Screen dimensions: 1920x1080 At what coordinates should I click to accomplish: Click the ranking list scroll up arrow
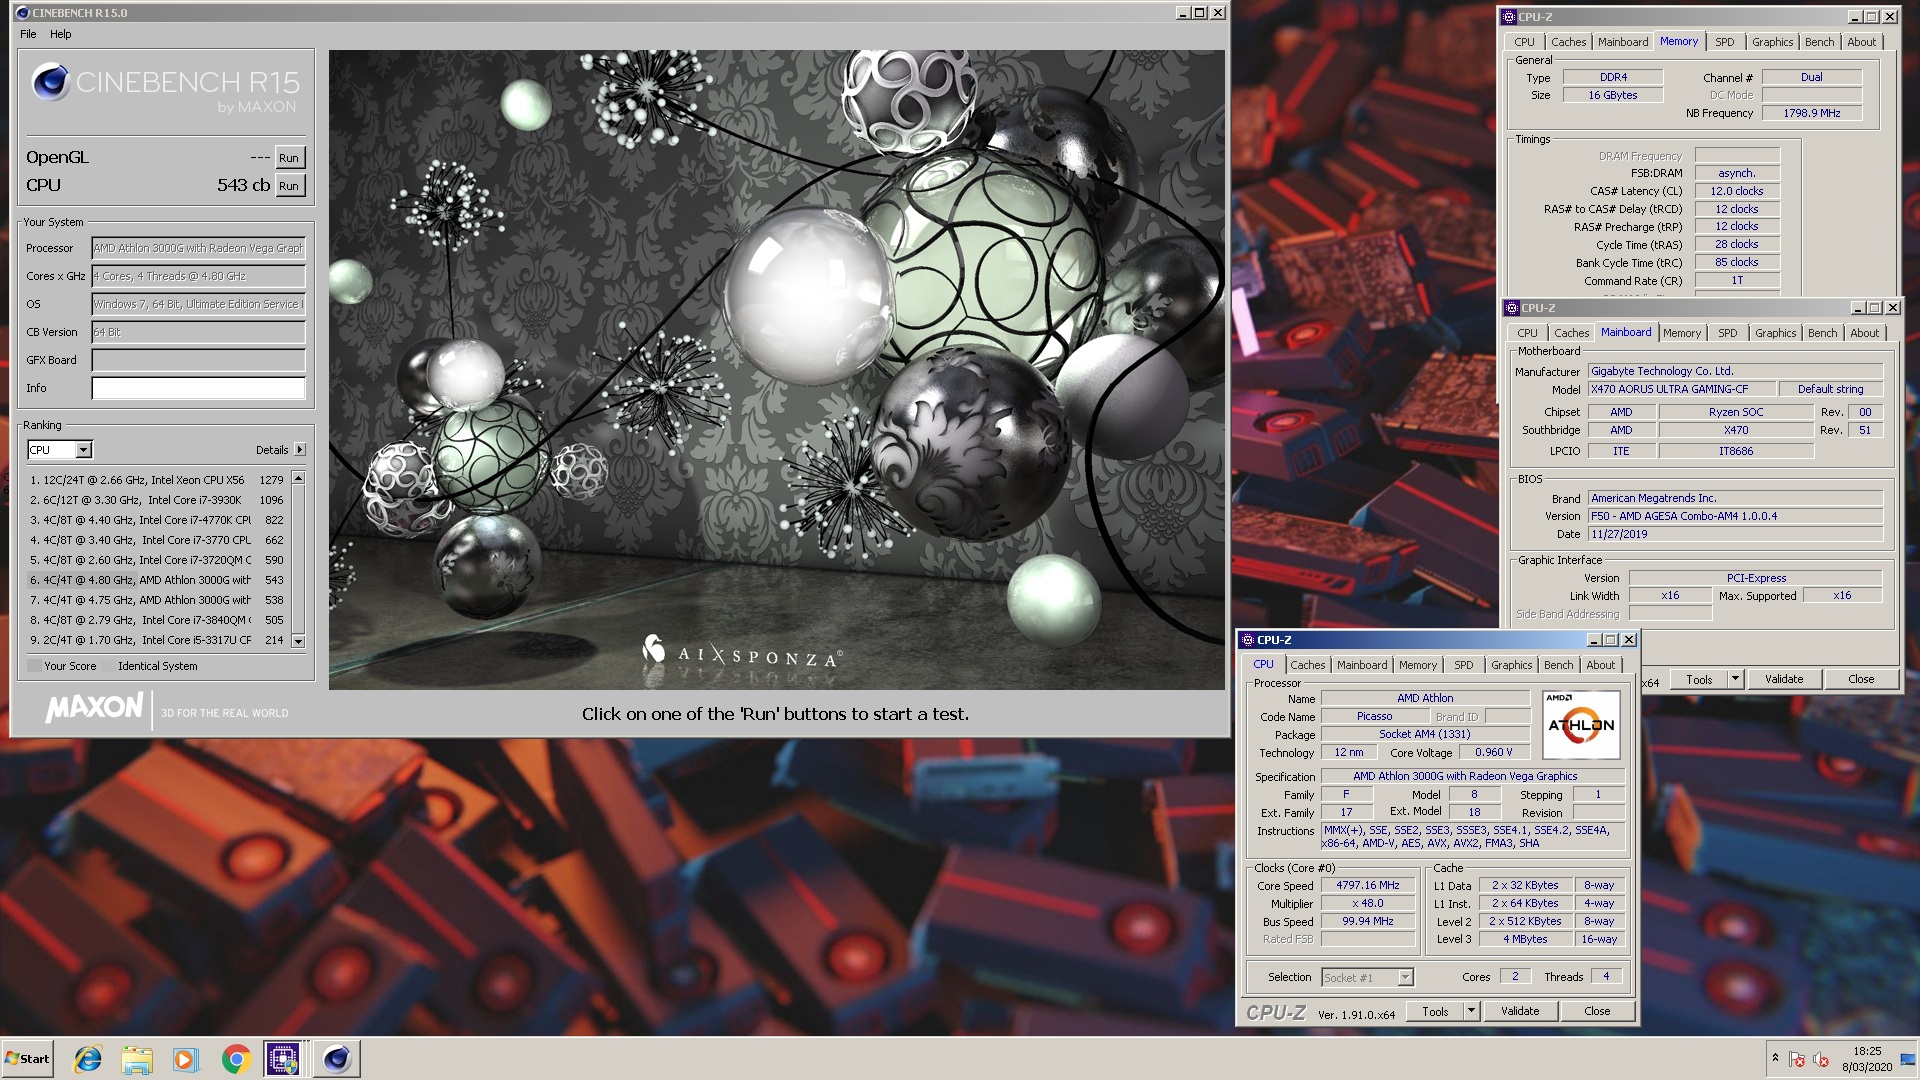point(298,479)
